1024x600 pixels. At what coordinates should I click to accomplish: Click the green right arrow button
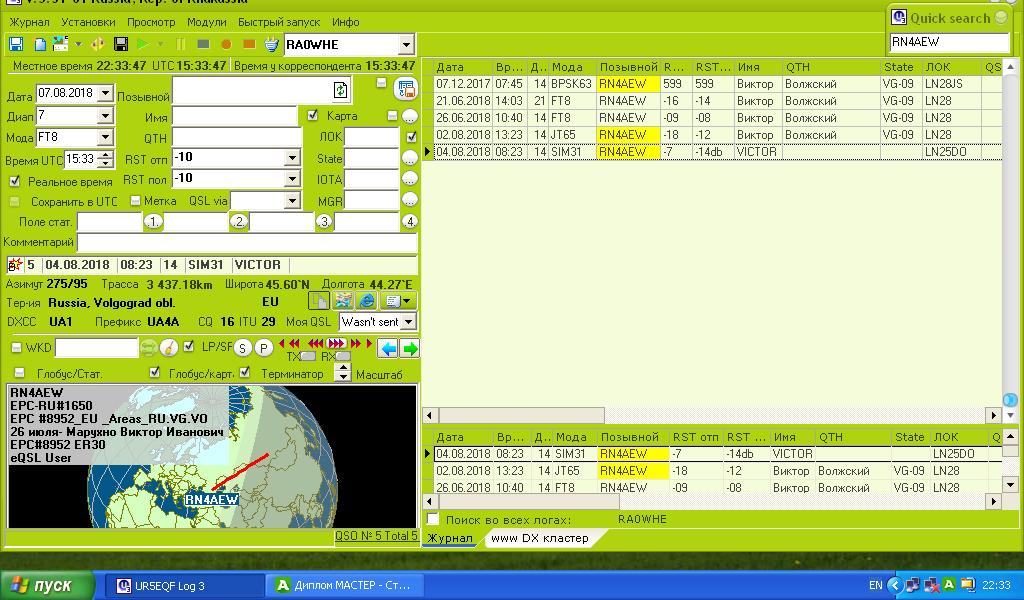409,348
